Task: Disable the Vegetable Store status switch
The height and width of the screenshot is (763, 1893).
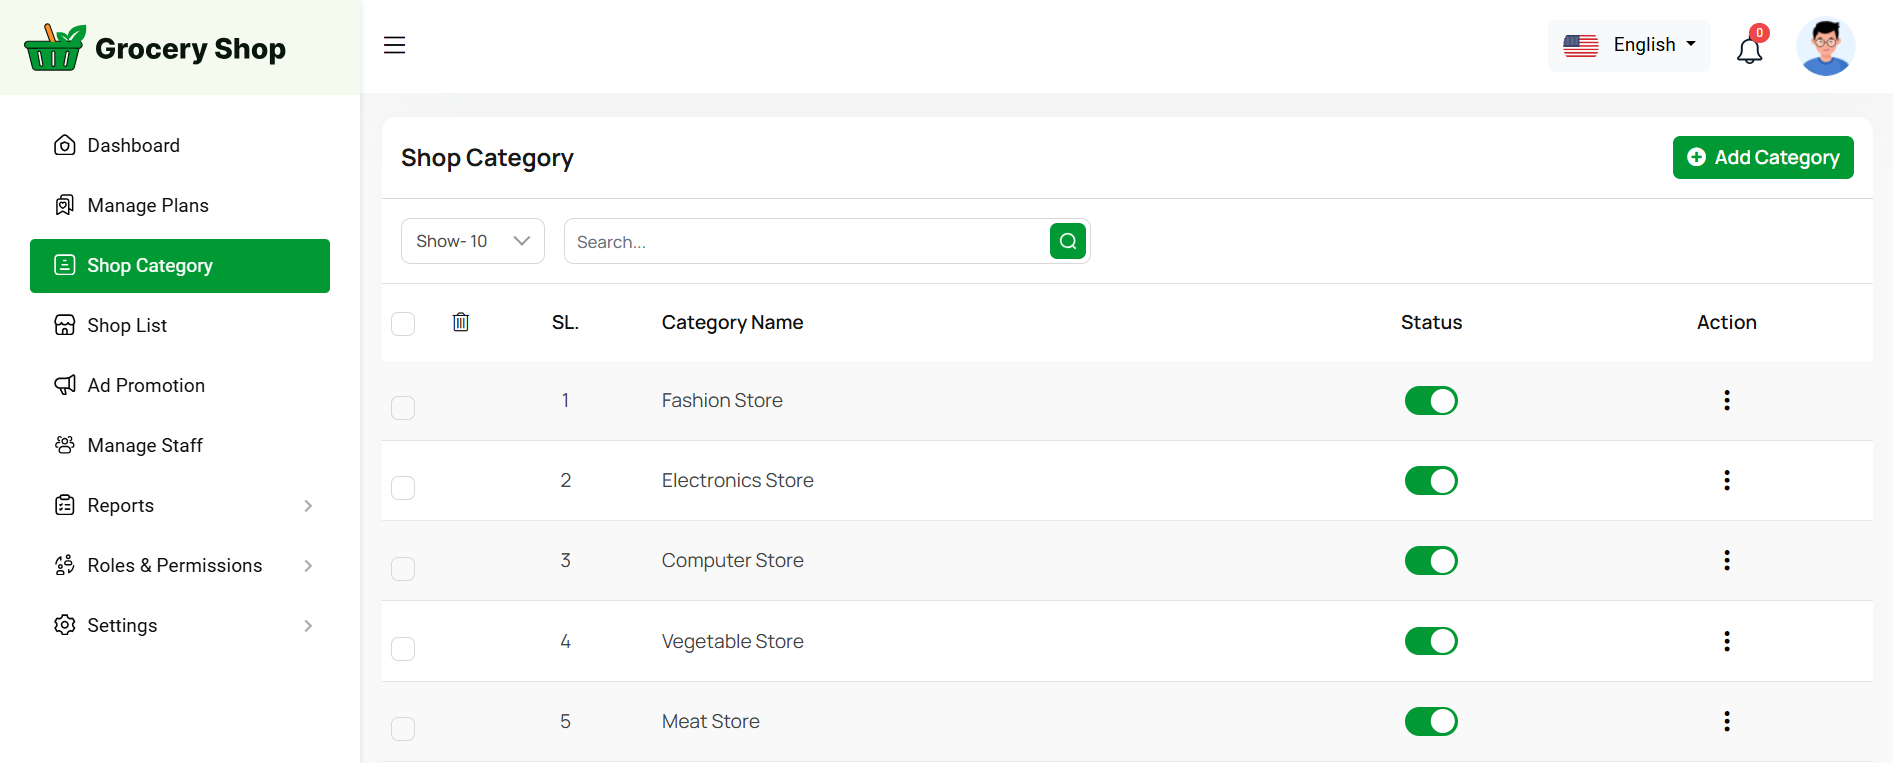Action: [x=1430, y=641]
